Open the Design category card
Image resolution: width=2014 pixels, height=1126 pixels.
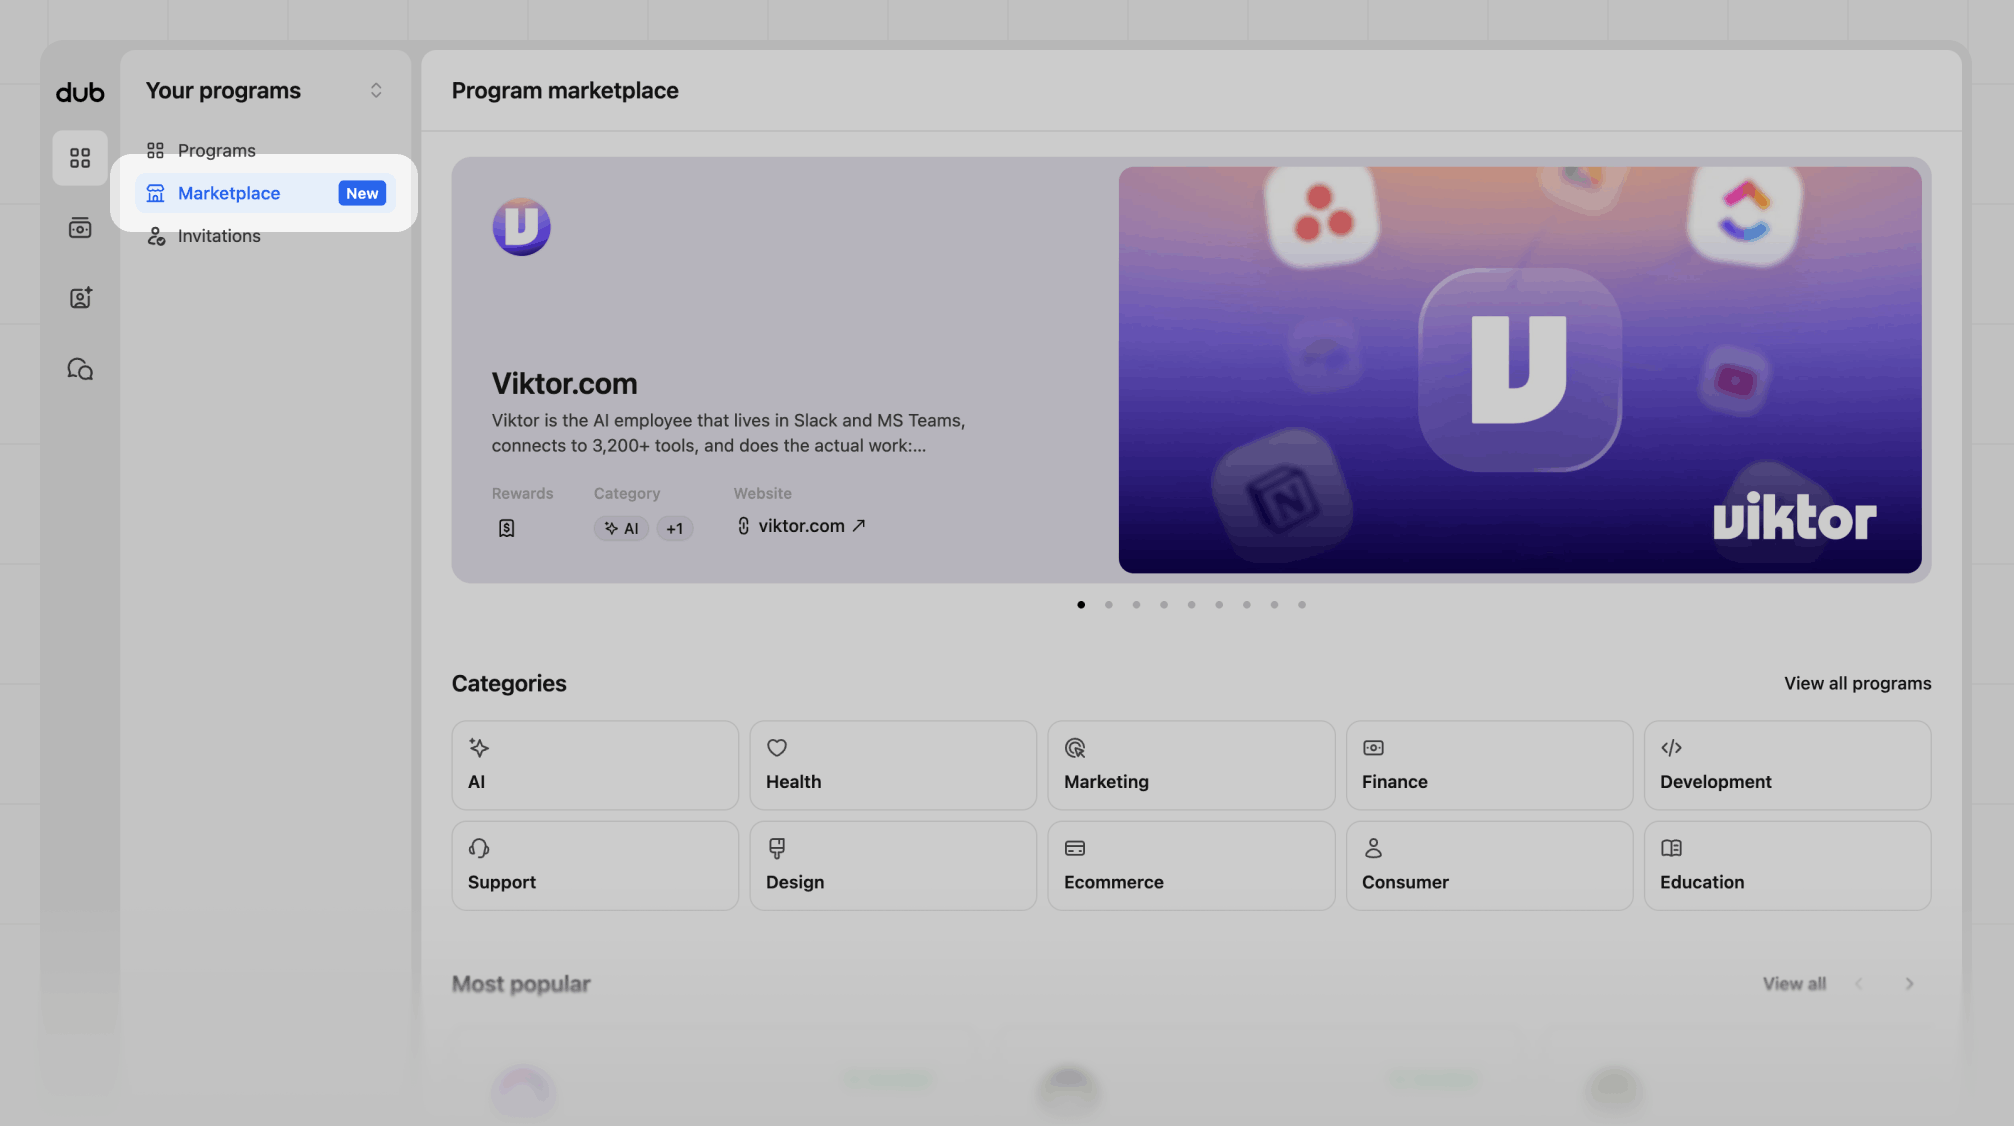[893, 866]
